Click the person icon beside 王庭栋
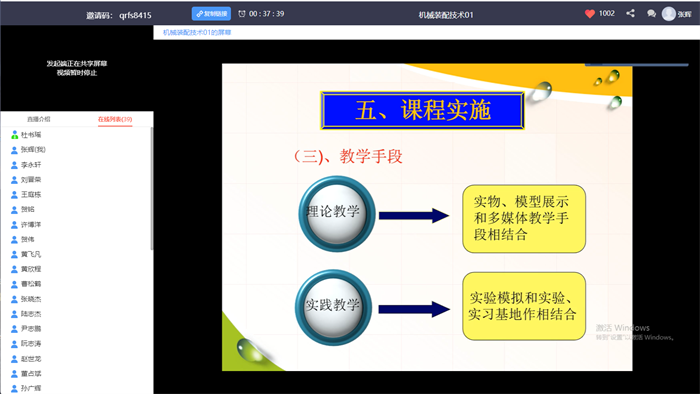The image size is (700, 394). click(x=14, y=195)
